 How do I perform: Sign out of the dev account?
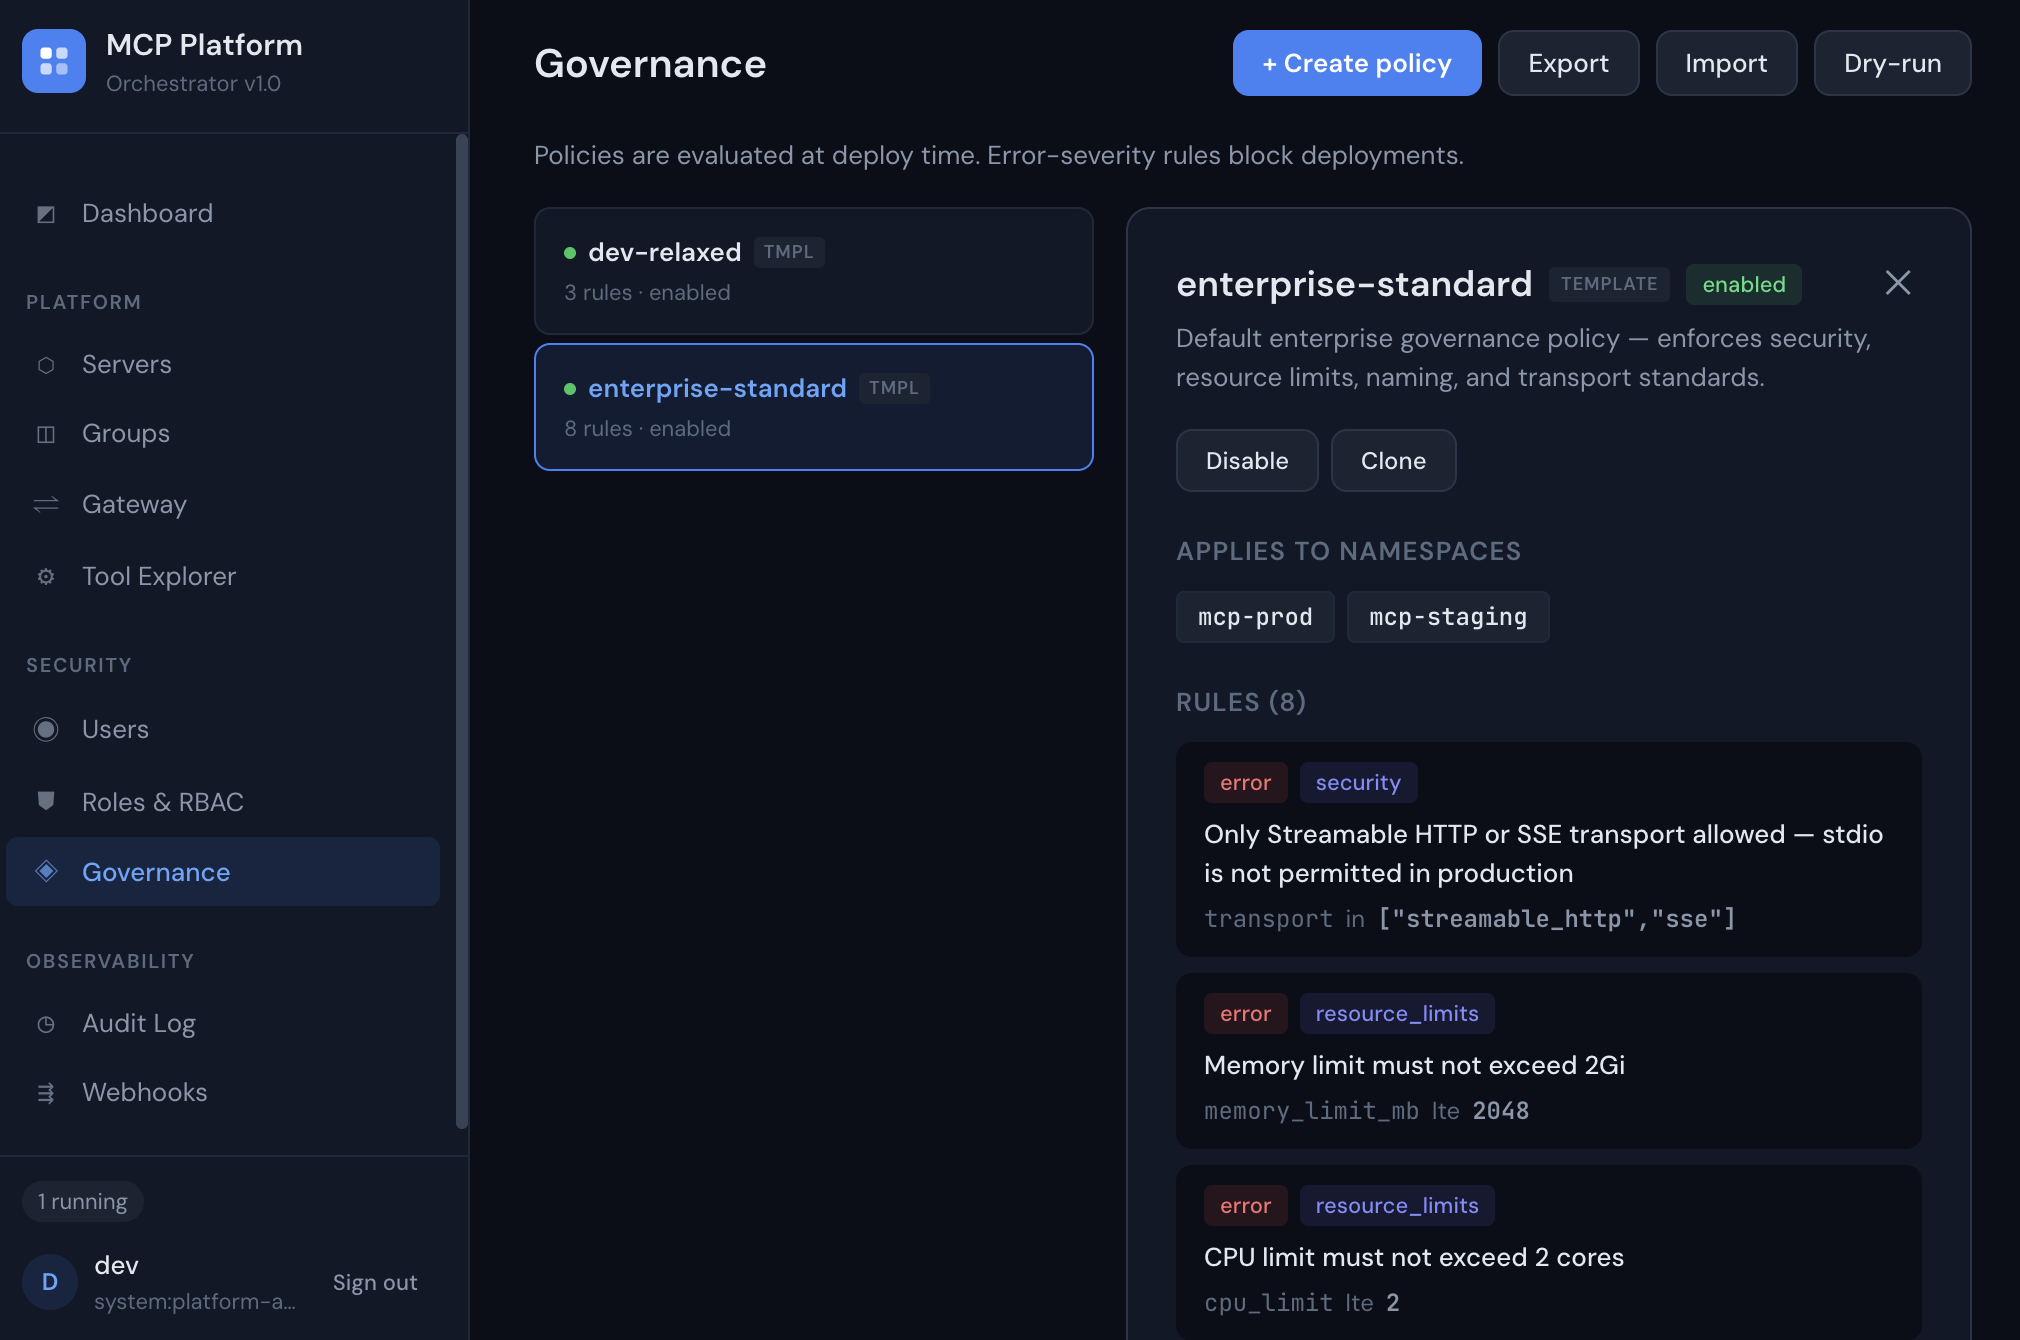tap(375, 1282)
